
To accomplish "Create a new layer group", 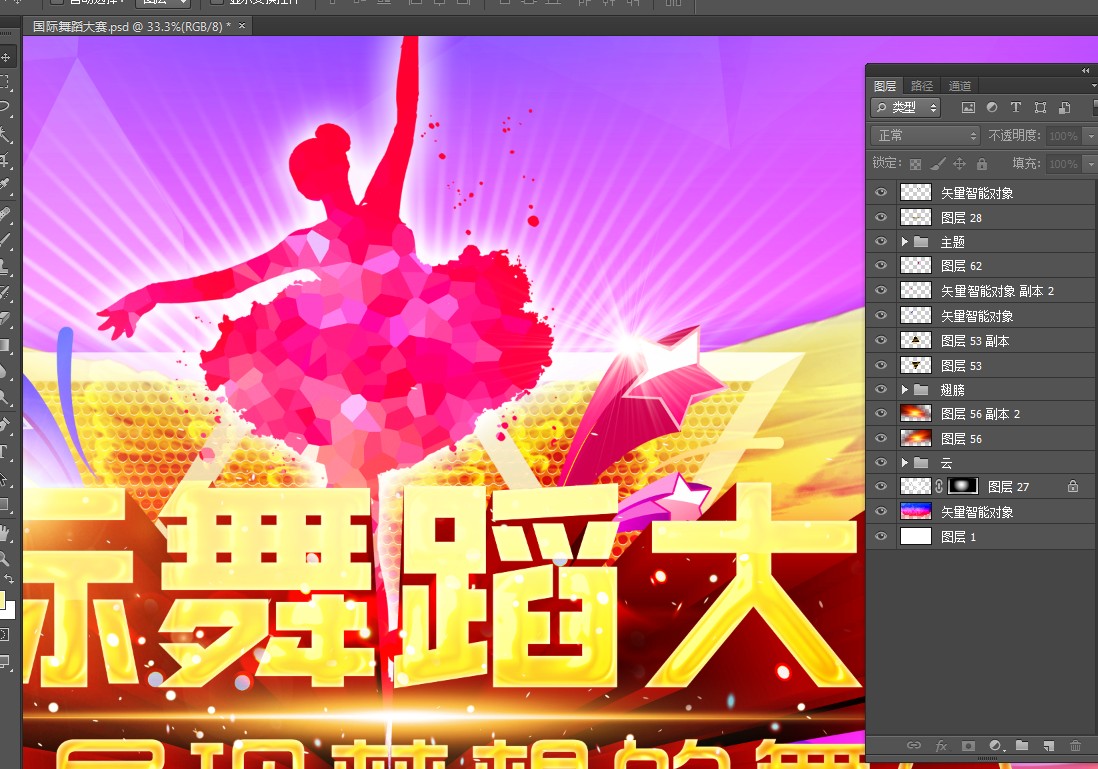I will pyautogui.click(x=1022, y=746).
